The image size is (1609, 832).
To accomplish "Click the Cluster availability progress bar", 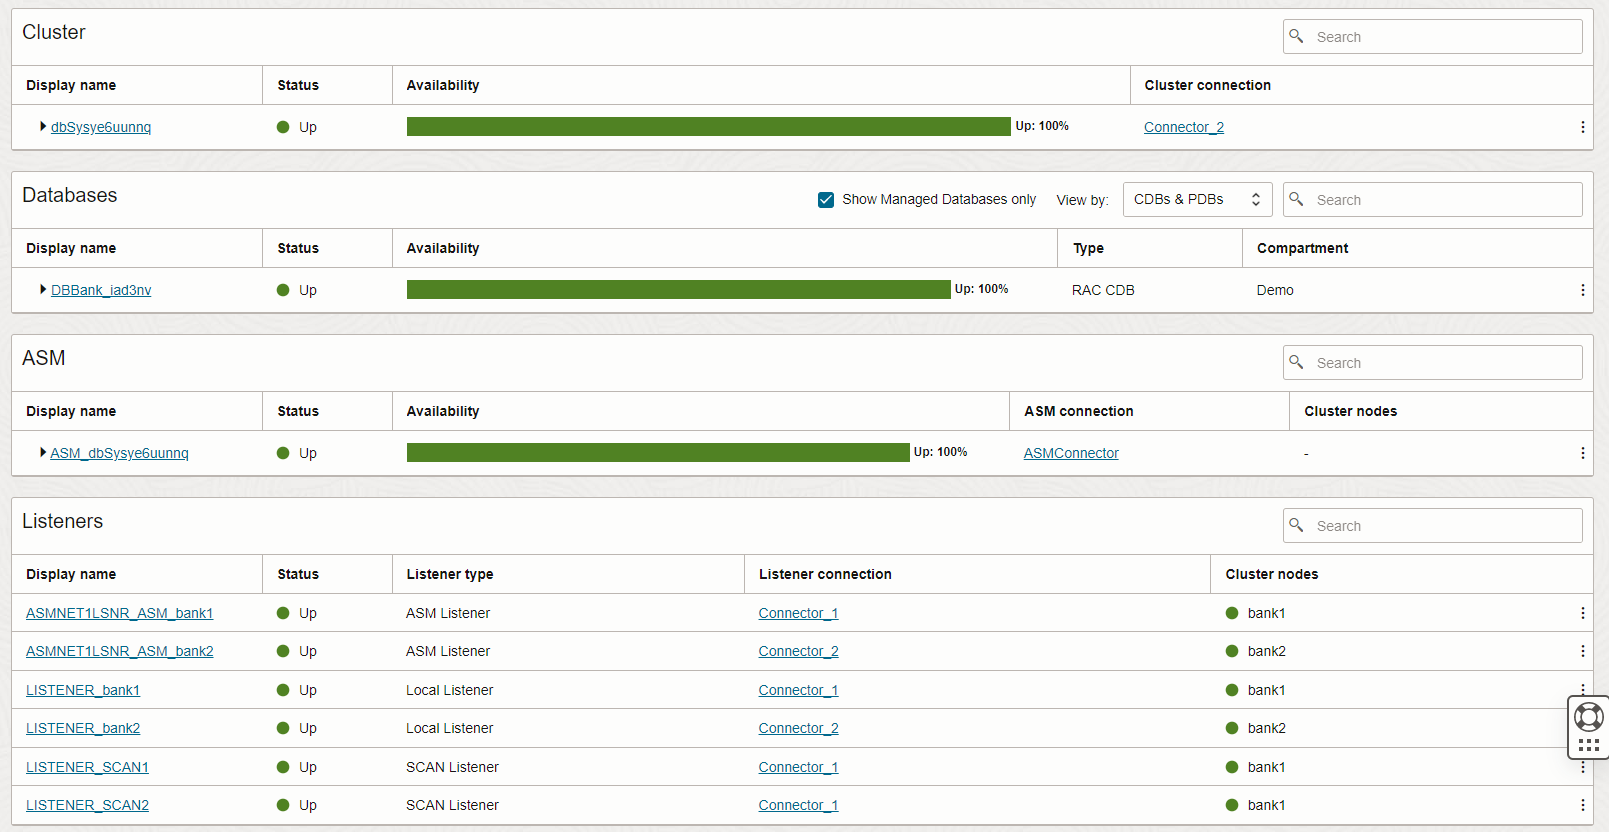I will [708, 126].
